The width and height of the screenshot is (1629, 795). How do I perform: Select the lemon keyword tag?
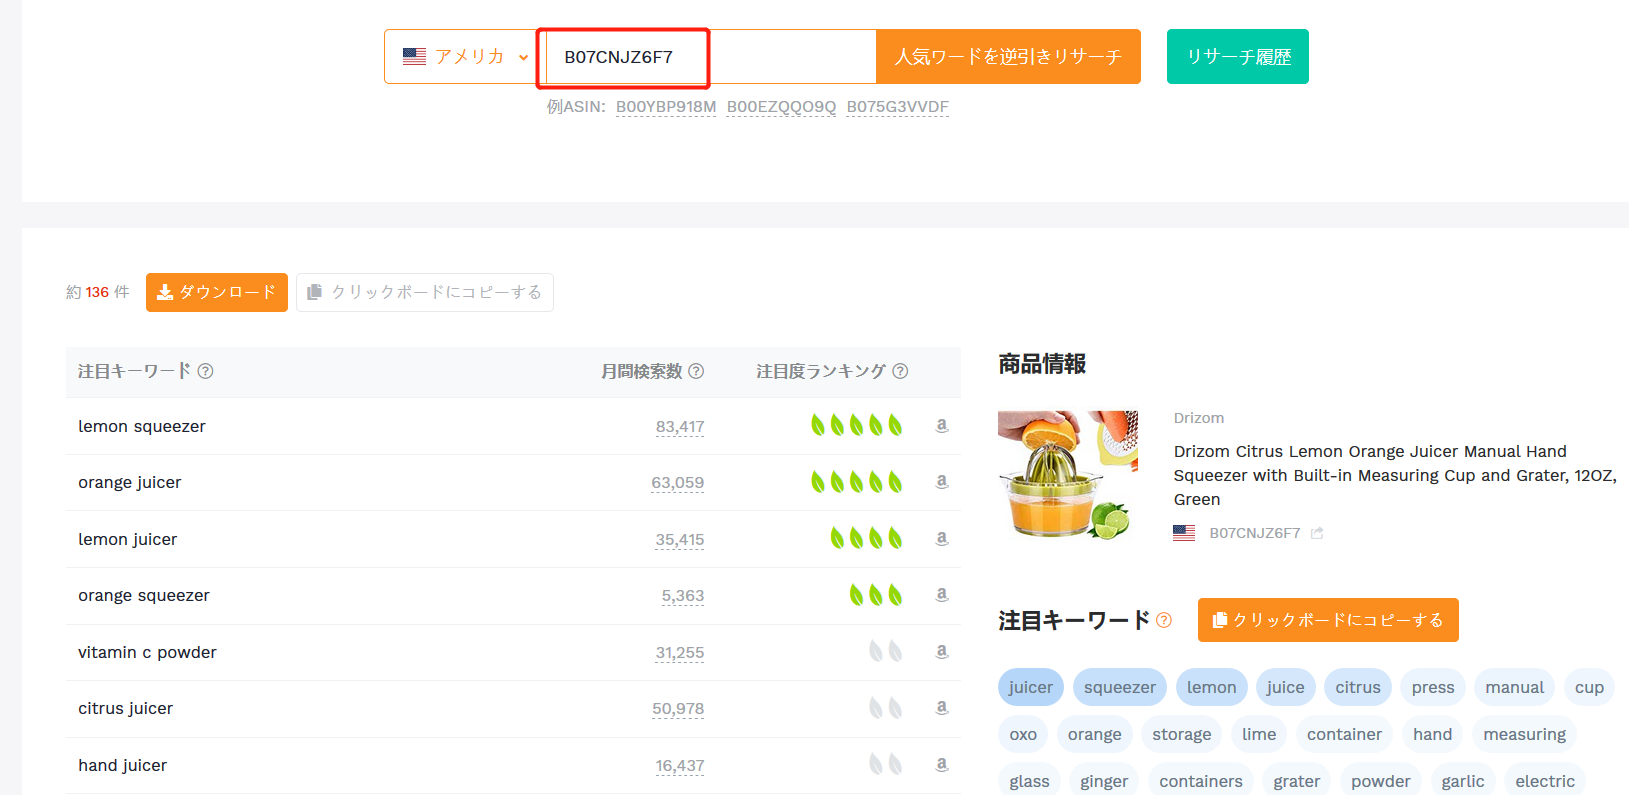[x=1212, y=687]
